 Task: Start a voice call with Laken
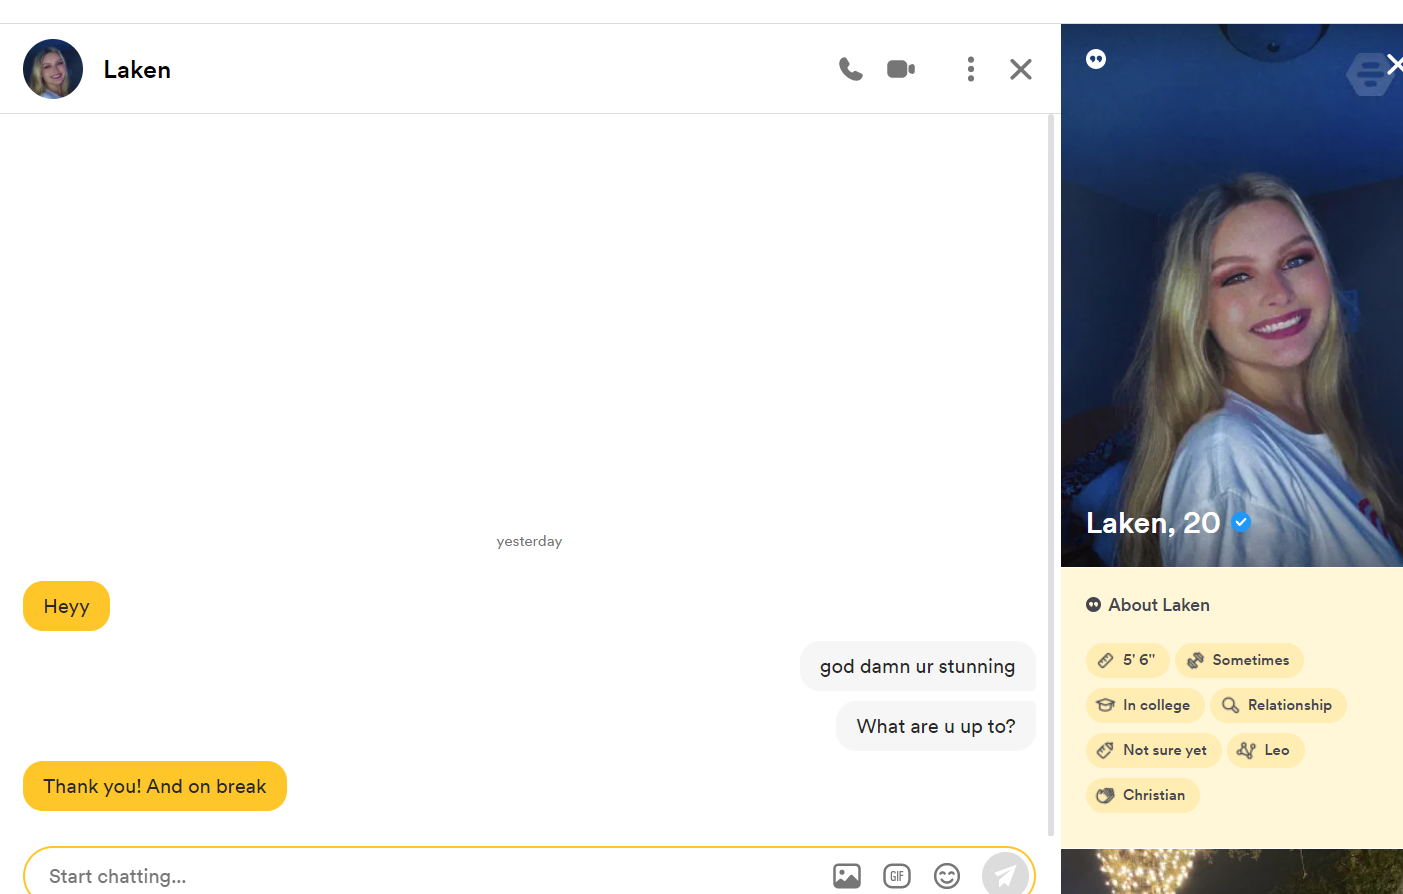point(850,69)
